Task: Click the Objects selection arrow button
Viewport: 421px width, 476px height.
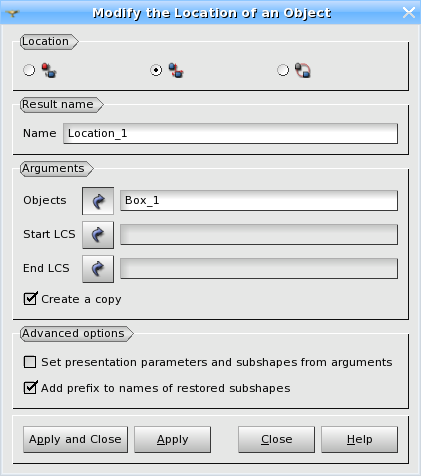Action: click(x=98, y=201)
